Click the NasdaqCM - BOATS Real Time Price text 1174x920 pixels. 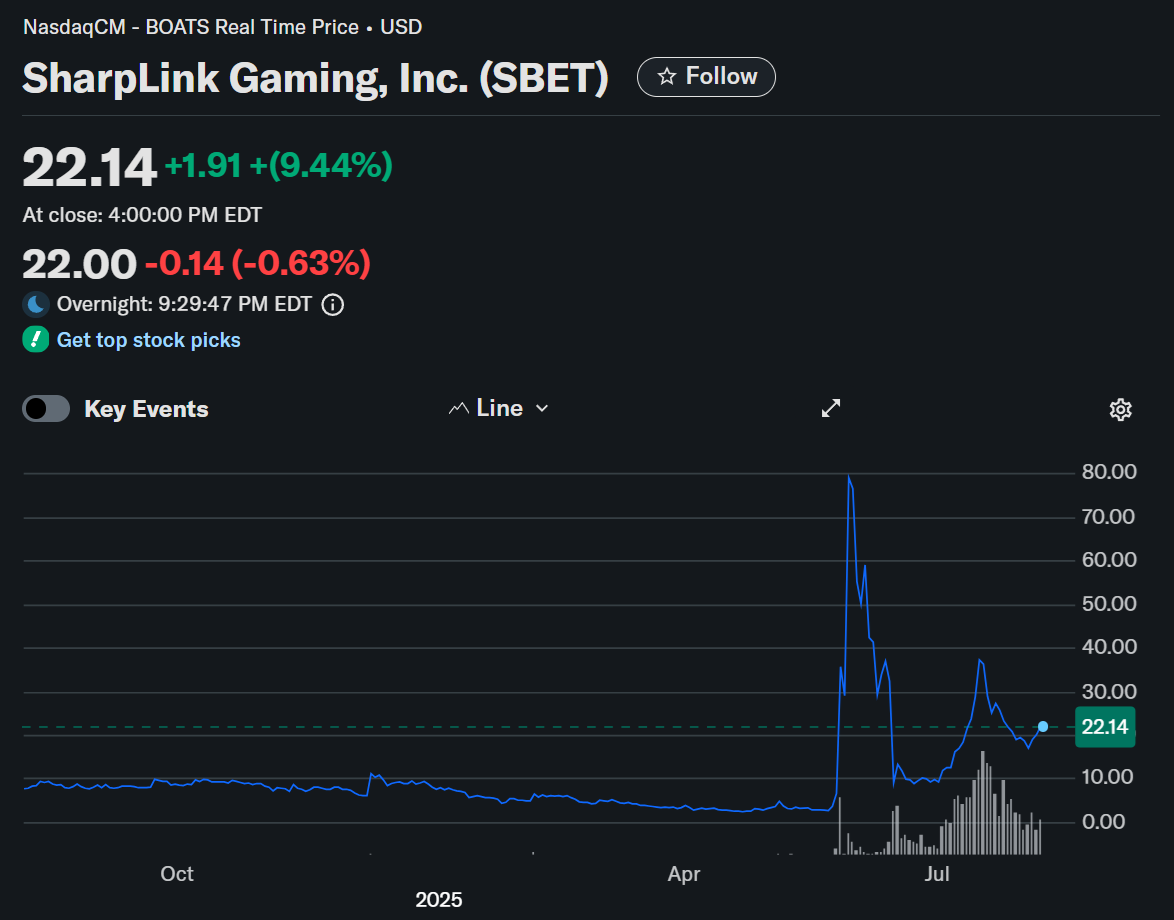191,27
